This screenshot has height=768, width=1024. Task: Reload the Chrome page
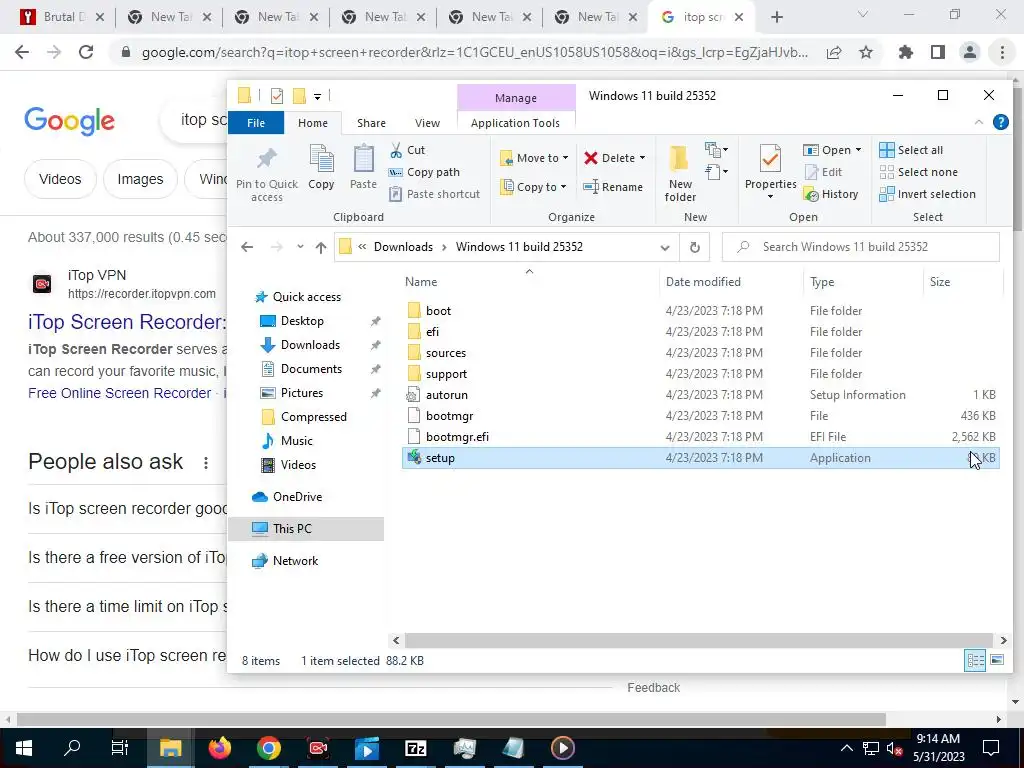click(x=86, y=52)
